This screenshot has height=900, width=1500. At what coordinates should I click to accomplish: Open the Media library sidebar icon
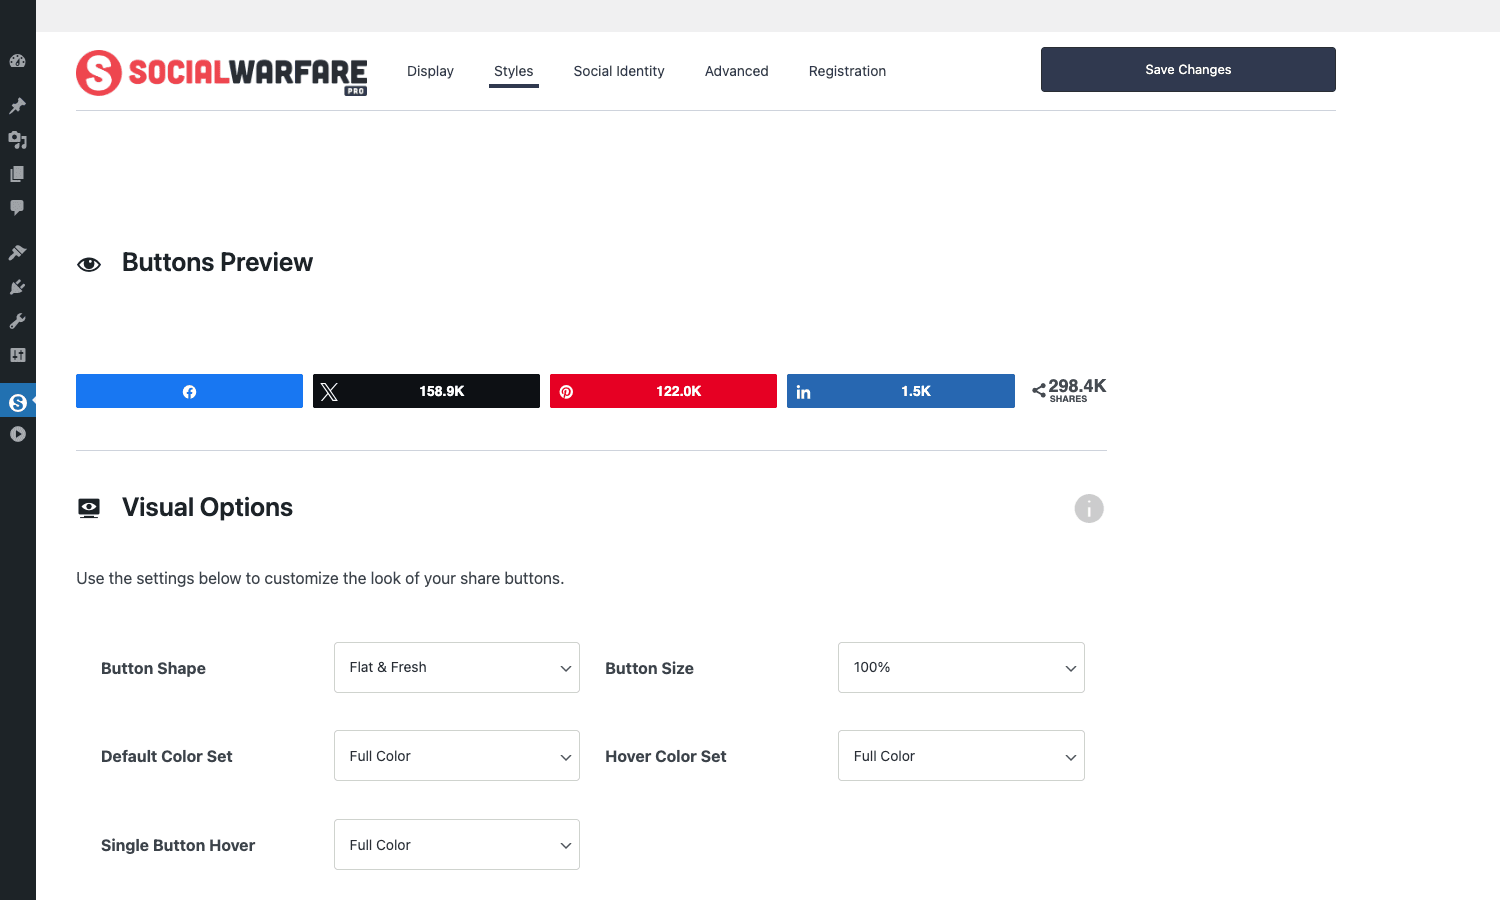[17, 140]
